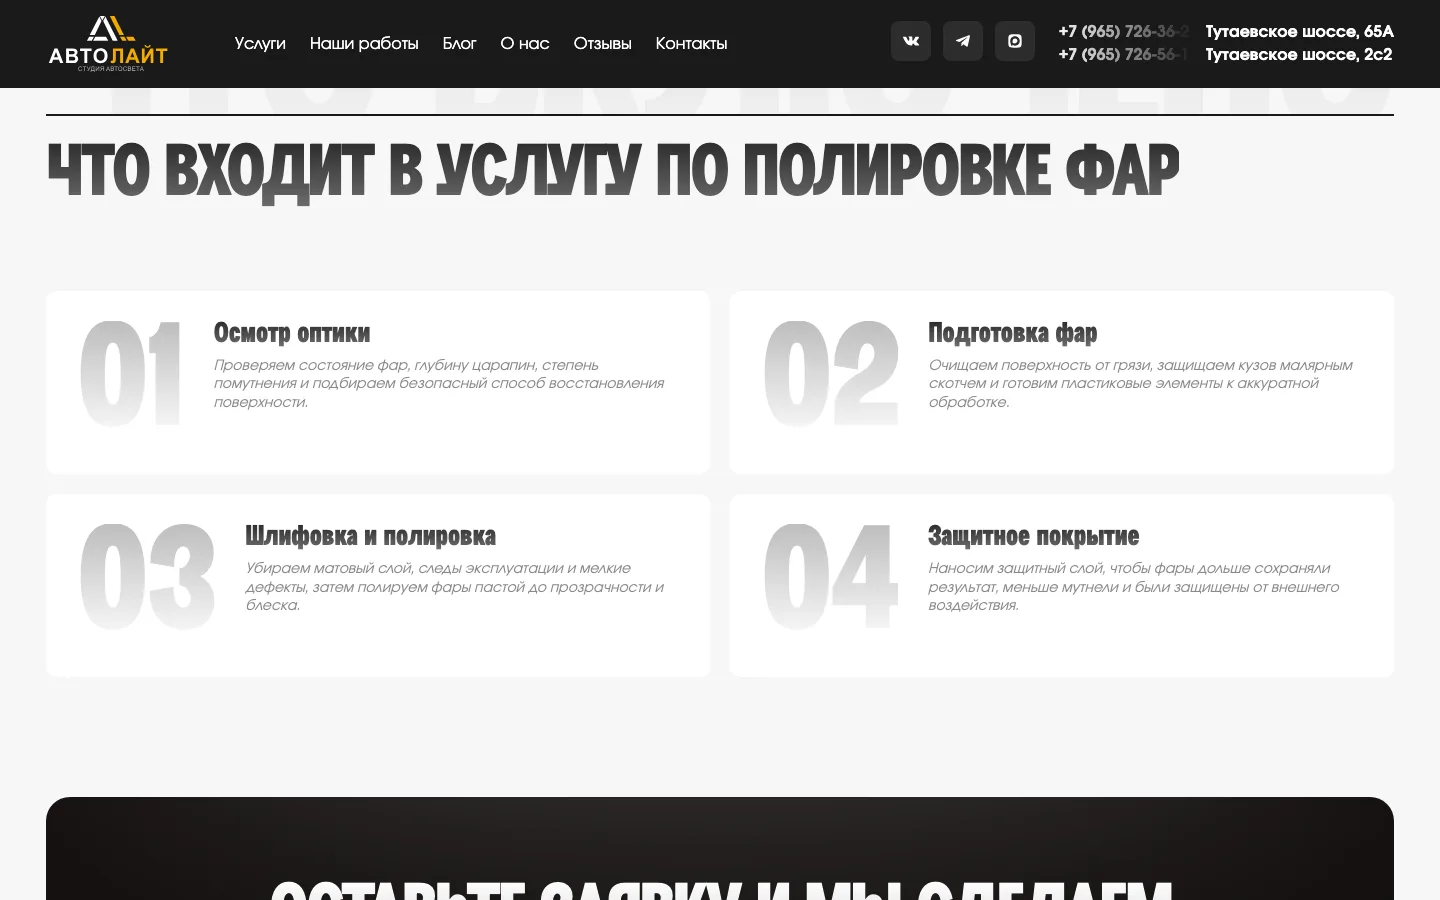Call phone number ending 726-36
Viewport: 1440px width, 900px height.
(x=1124, y=31)
